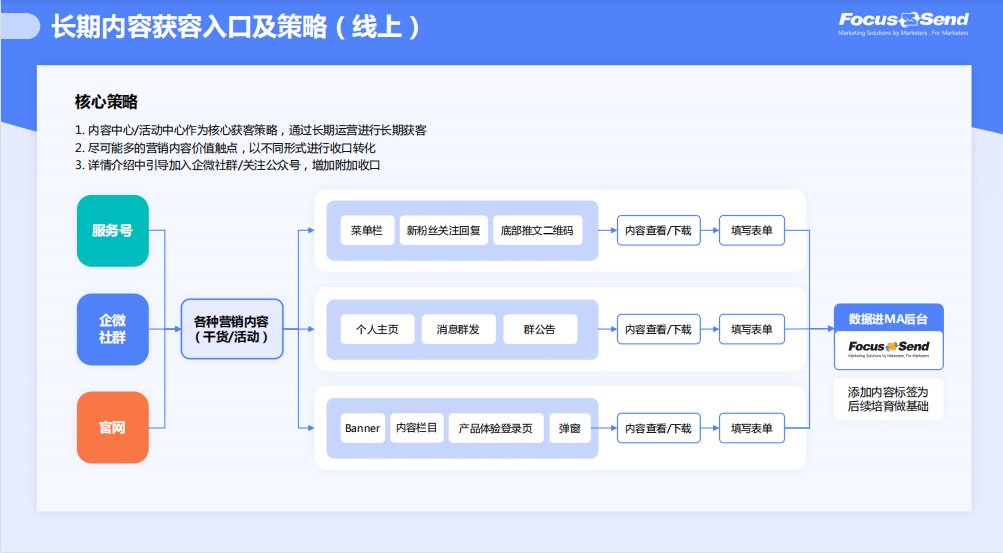Click the 各种营销内容 (干货/活动) box
Image resolution: width=1003 pixels, height=553 pixels.
point(231,329)
